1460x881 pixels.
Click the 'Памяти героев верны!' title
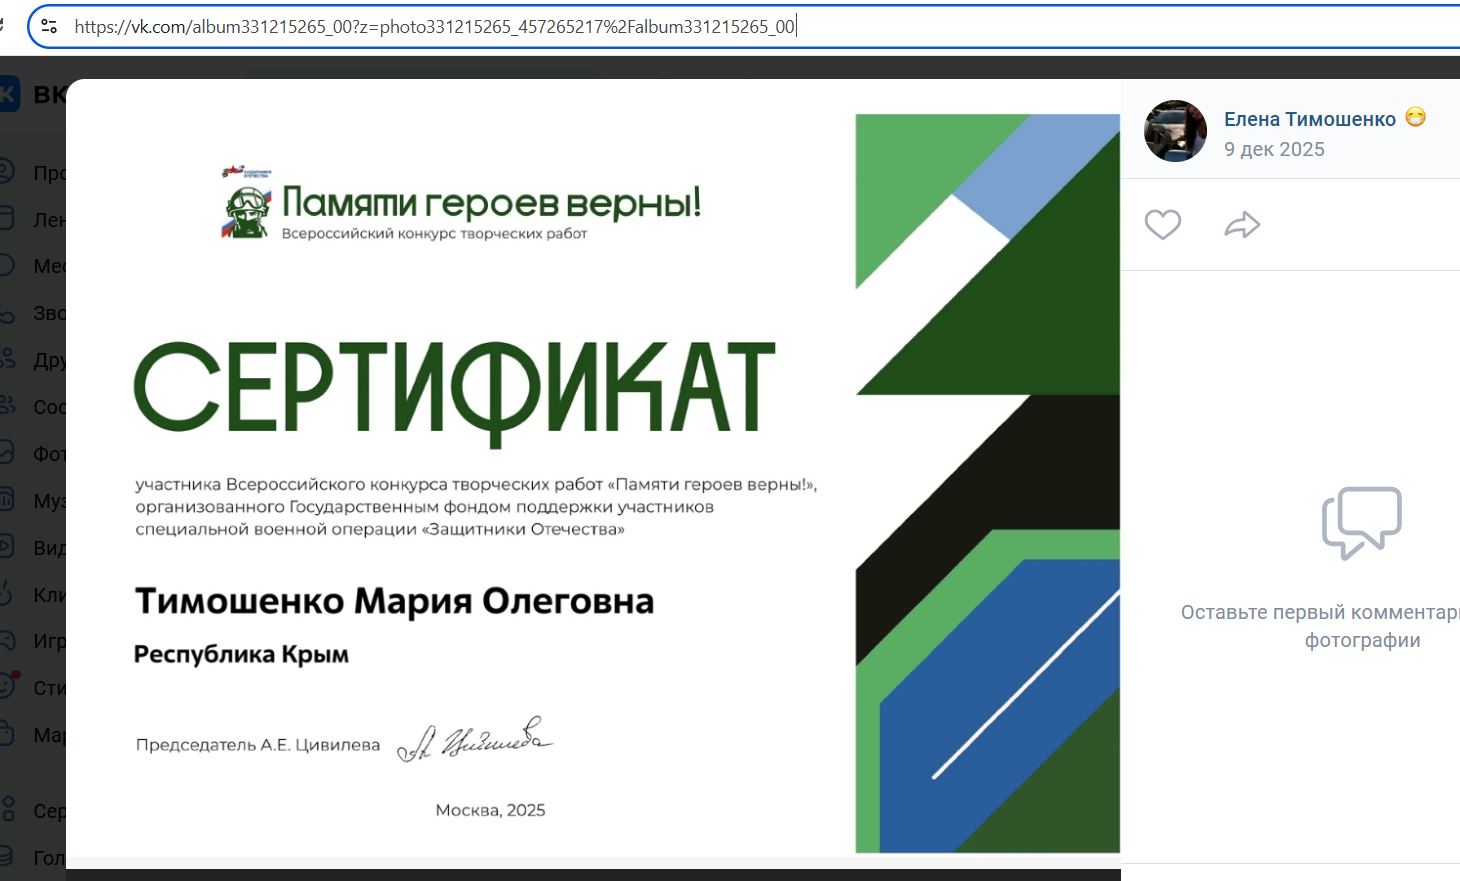491,202
